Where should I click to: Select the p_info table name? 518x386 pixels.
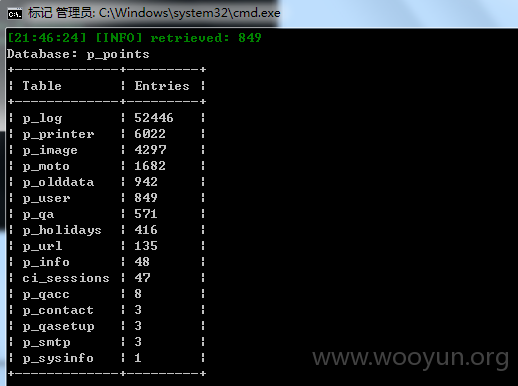[46, 262]
